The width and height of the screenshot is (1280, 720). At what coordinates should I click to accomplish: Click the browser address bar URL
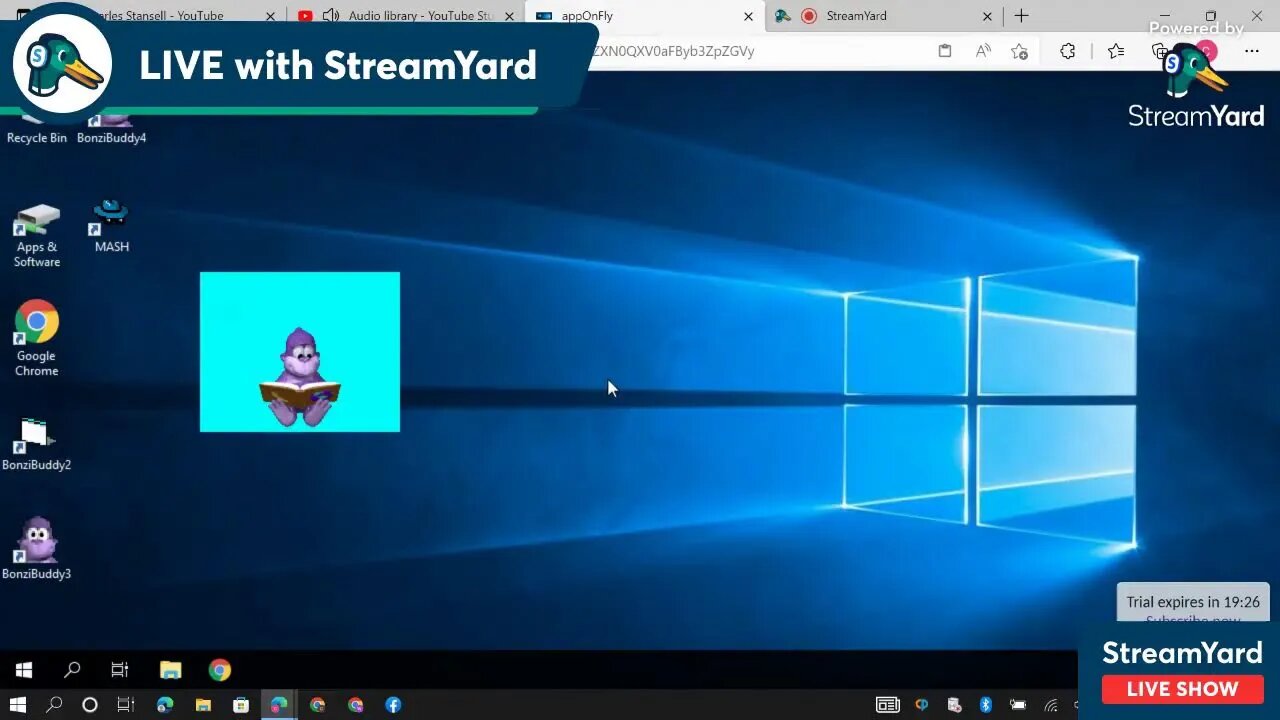(673, 51)
